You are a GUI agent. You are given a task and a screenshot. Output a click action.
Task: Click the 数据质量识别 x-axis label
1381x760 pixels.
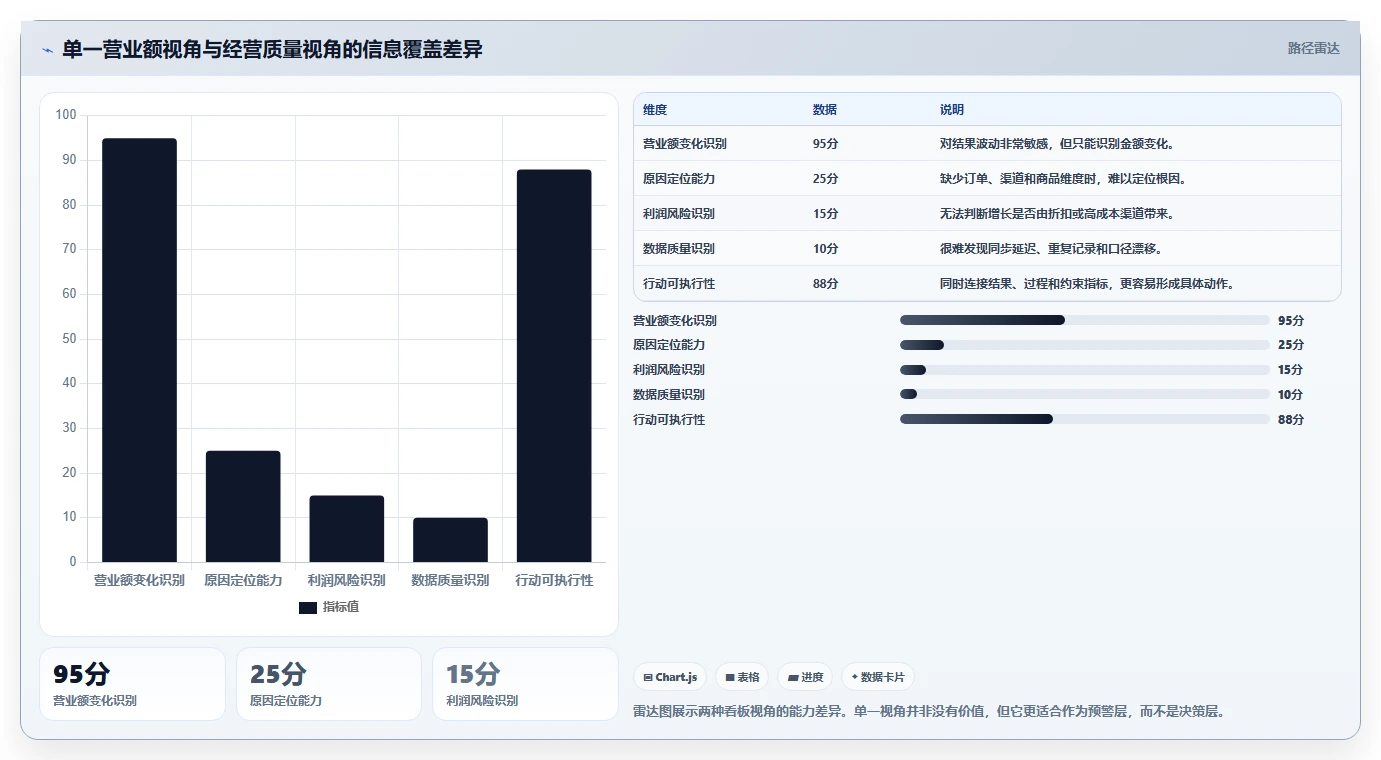click(x=450, y=580)
